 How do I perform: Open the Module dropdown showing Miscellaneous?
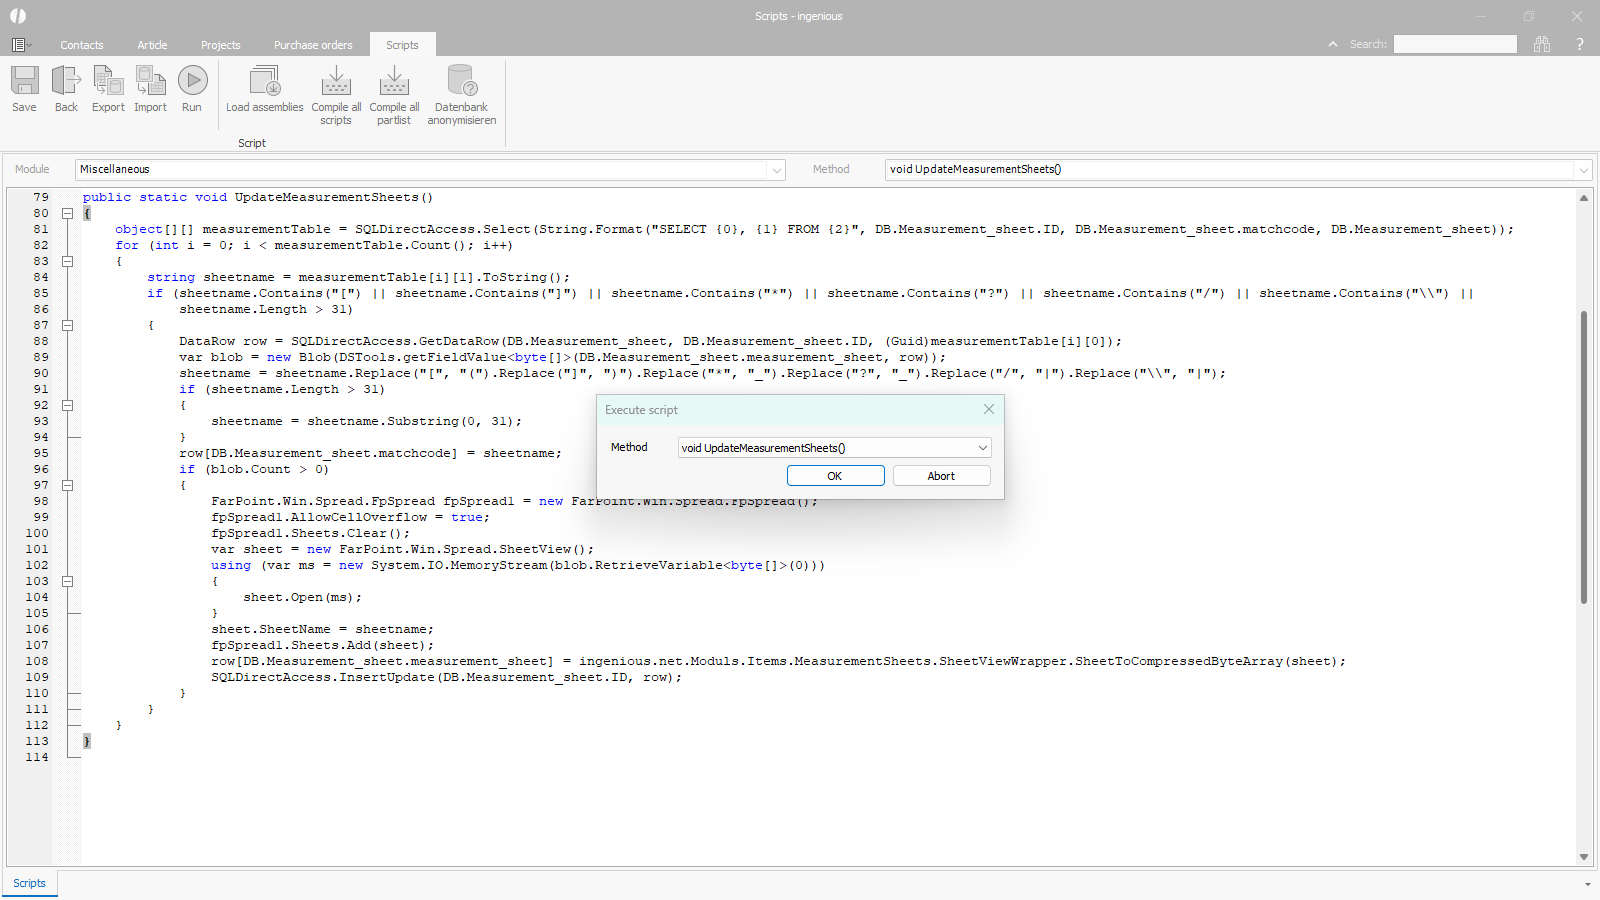pos(776,170)
